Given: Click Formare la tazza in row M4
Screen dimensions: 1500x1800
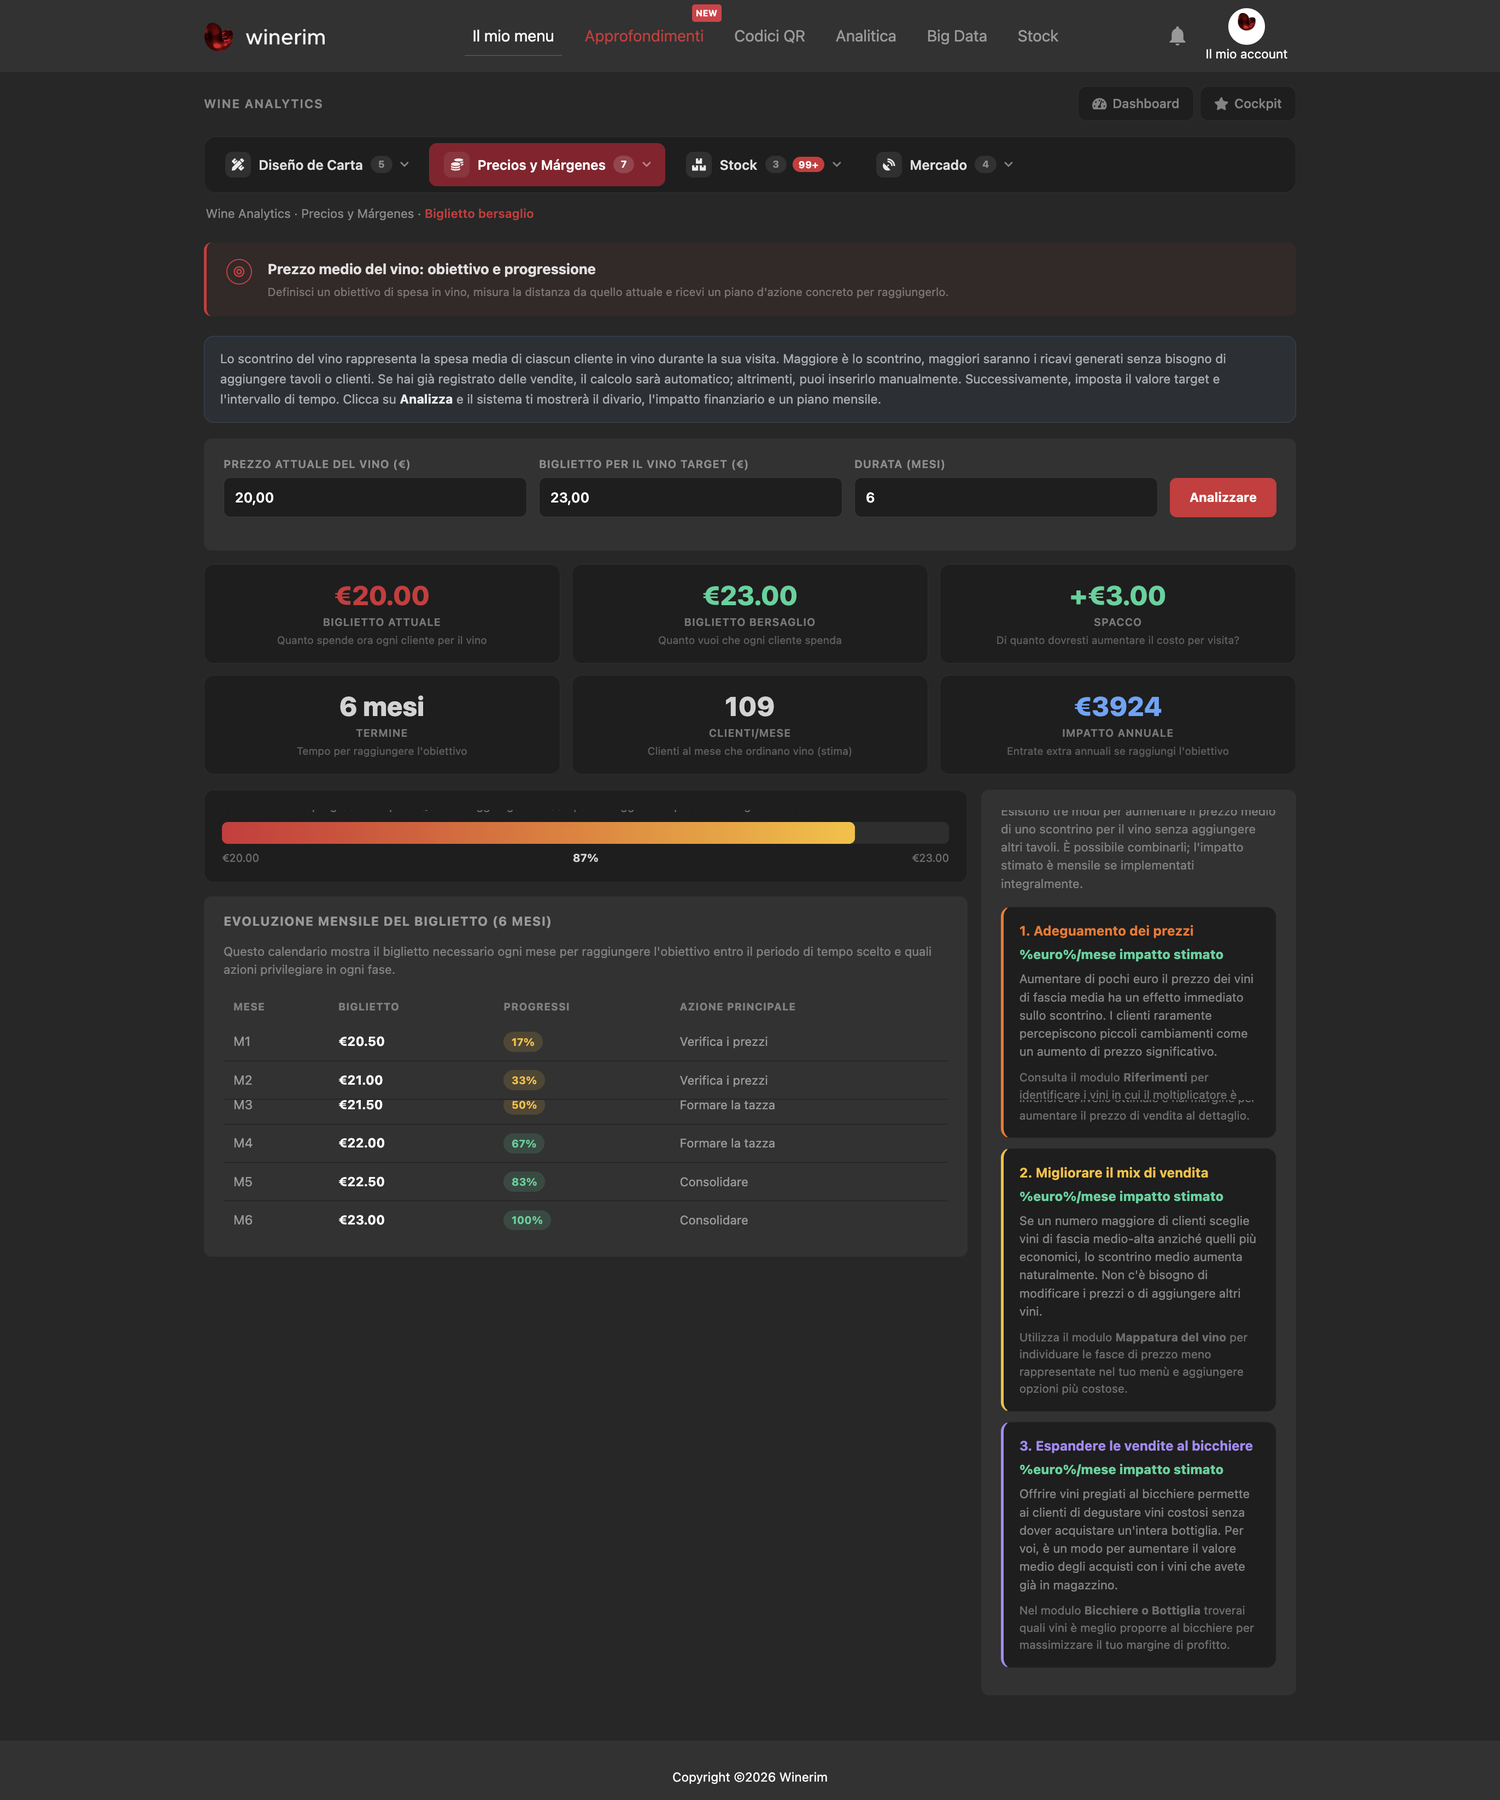Looking at the screenshot, I should (727, 1143).
